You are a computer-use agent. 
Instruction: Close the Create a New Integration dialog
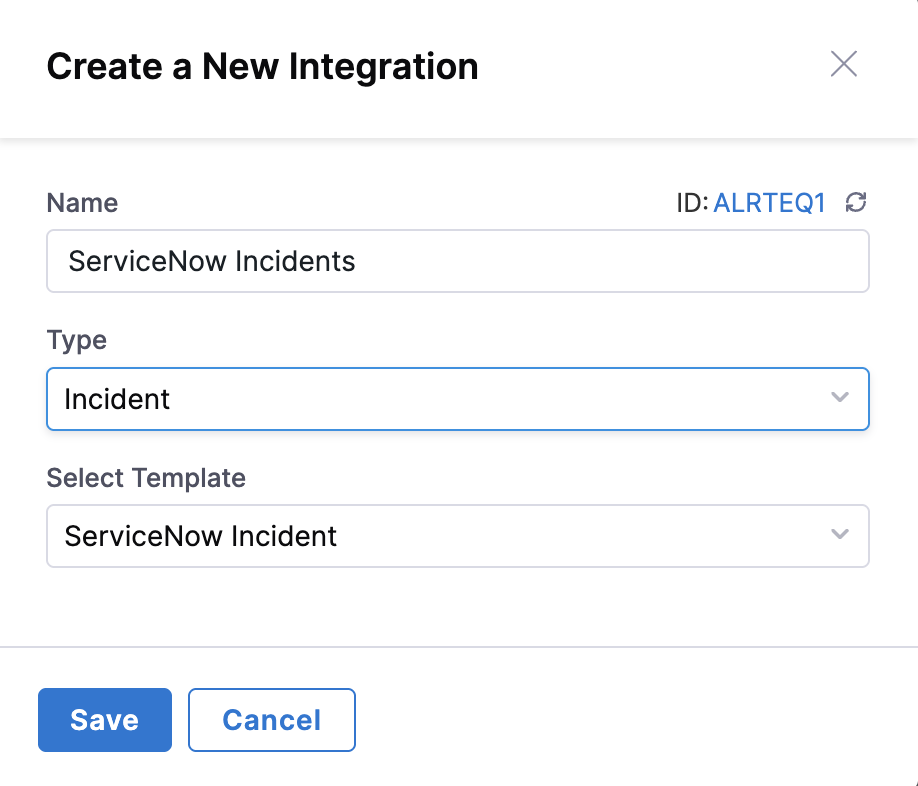844,65
